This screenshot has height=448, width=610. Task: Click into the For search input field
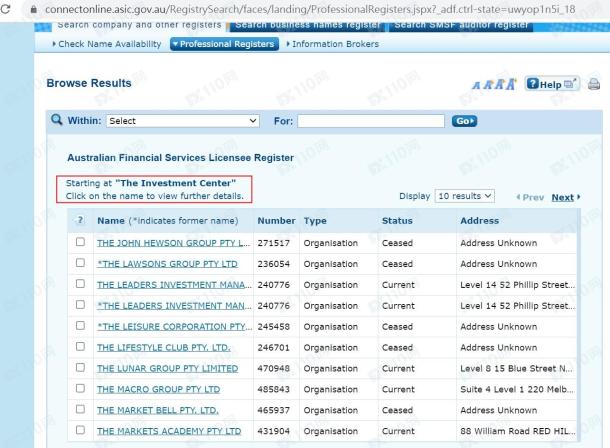[371, 121]
